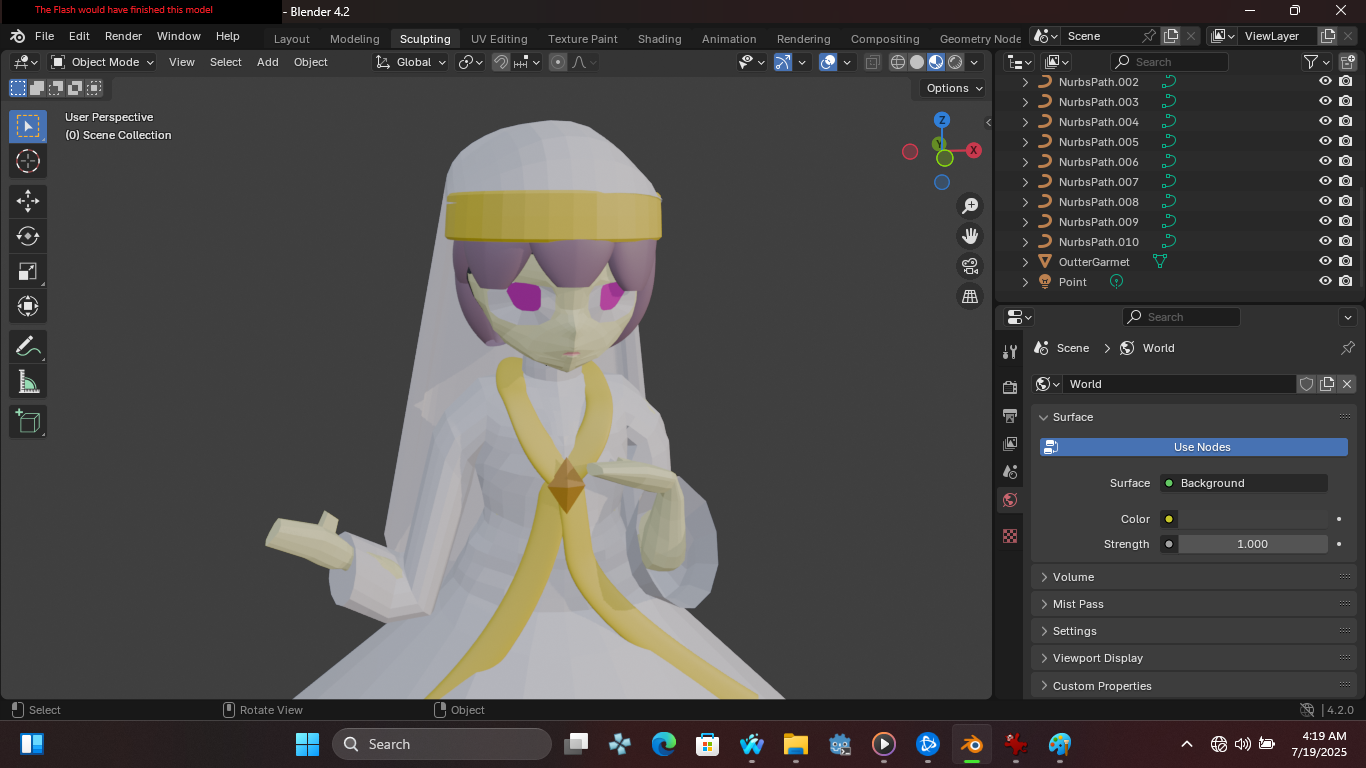This screenshot has width=1366, height=768.
Task: Expand the Viewport Display panel
Action: [x=1194, y=658]
